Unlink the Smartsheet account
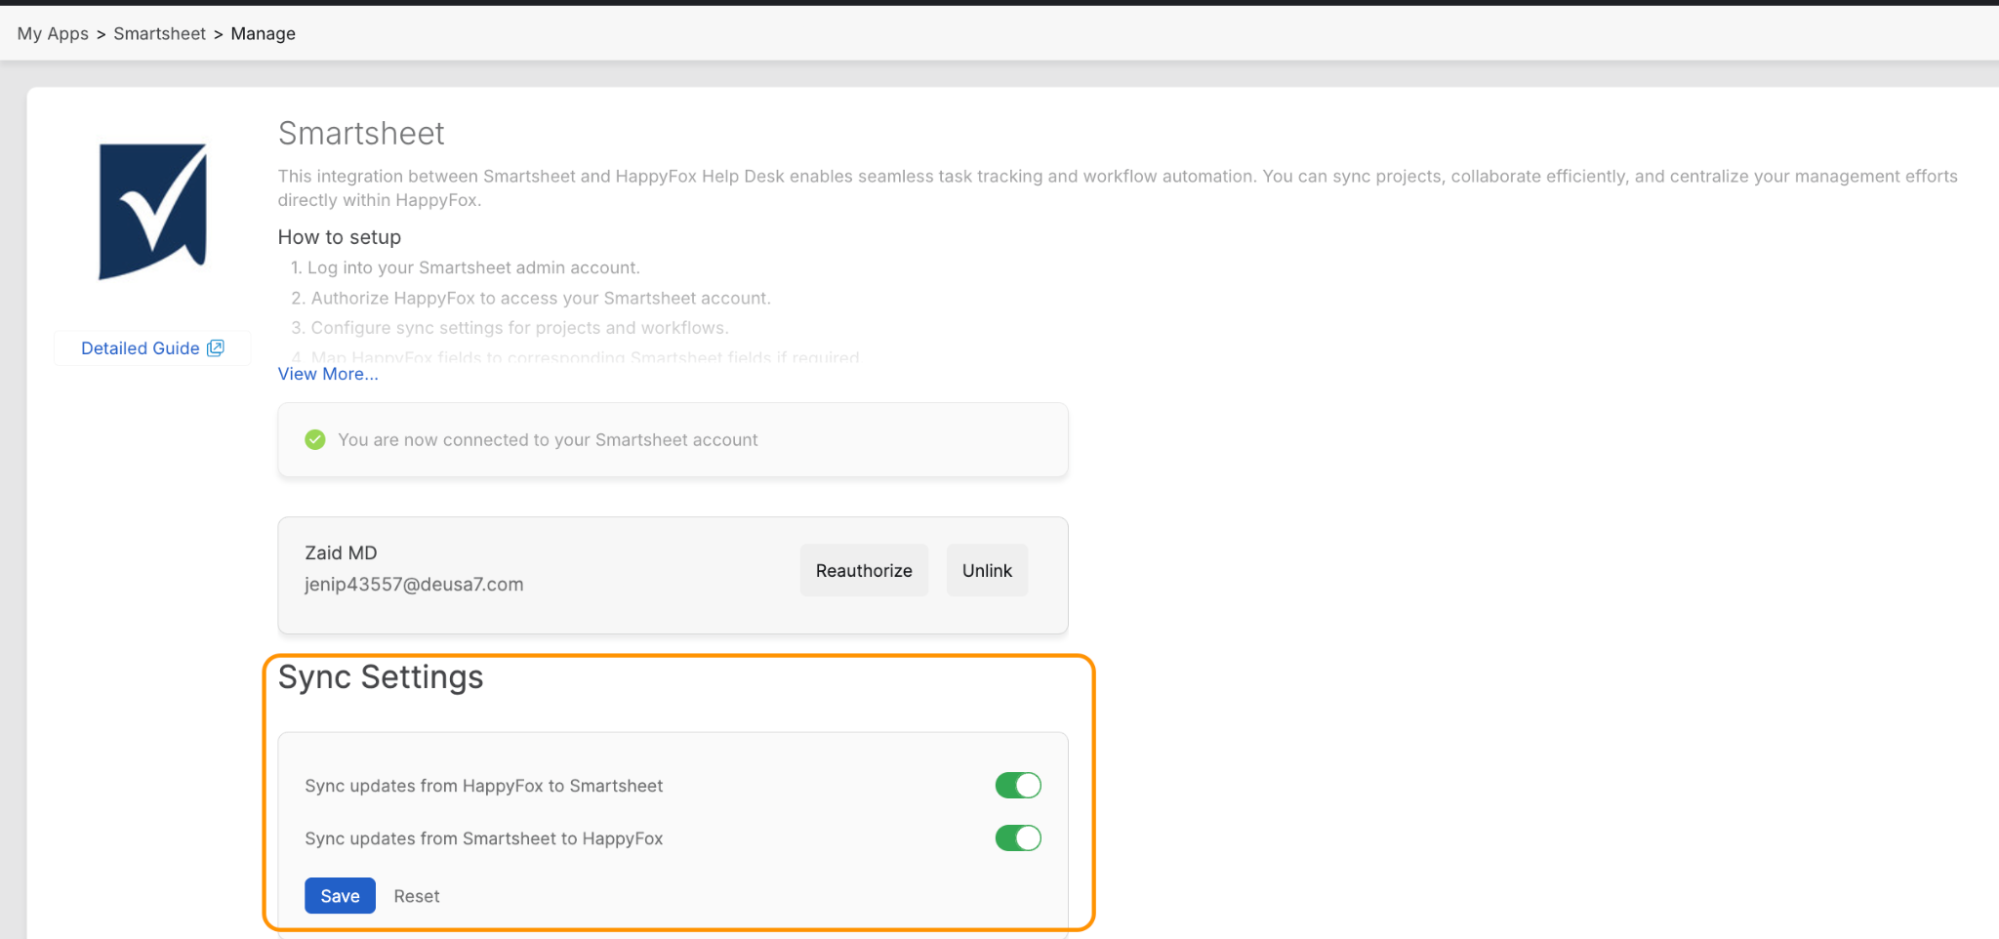Viewport: 1999px width, 939px height. coord(987,571)
